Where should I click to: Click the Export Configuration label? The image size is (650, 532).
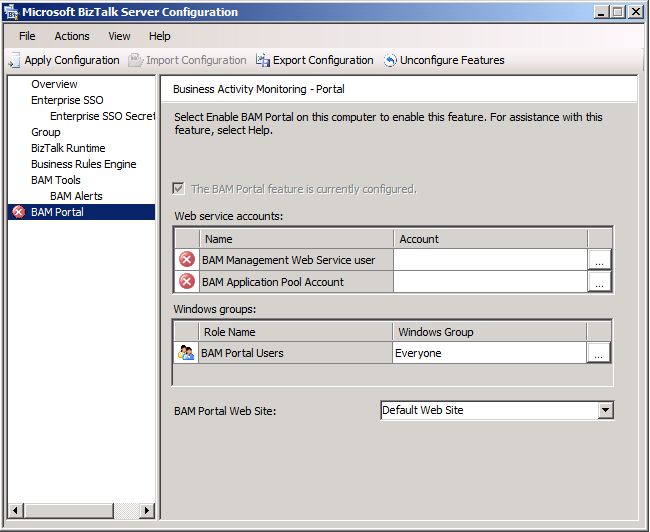click(x=323, y=60)
